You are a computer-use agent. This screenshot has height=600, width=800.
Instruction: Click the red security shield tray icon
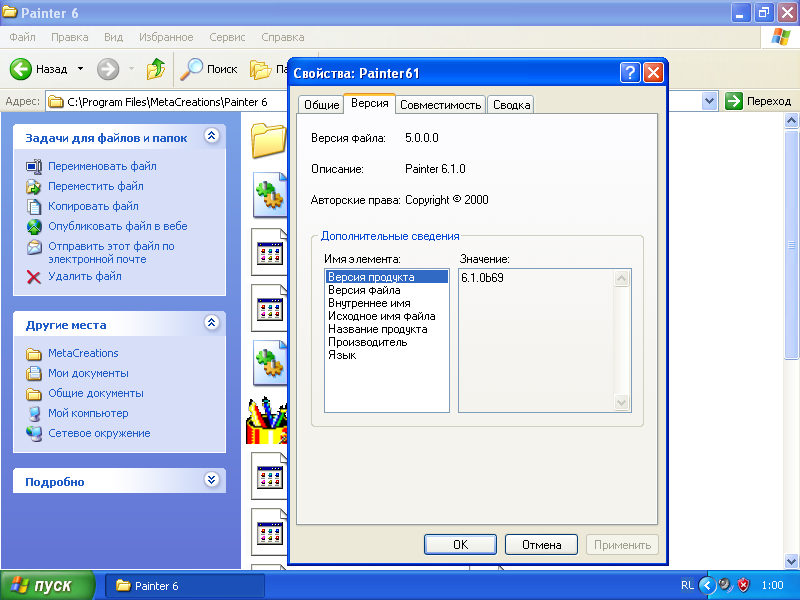[743, 585]
